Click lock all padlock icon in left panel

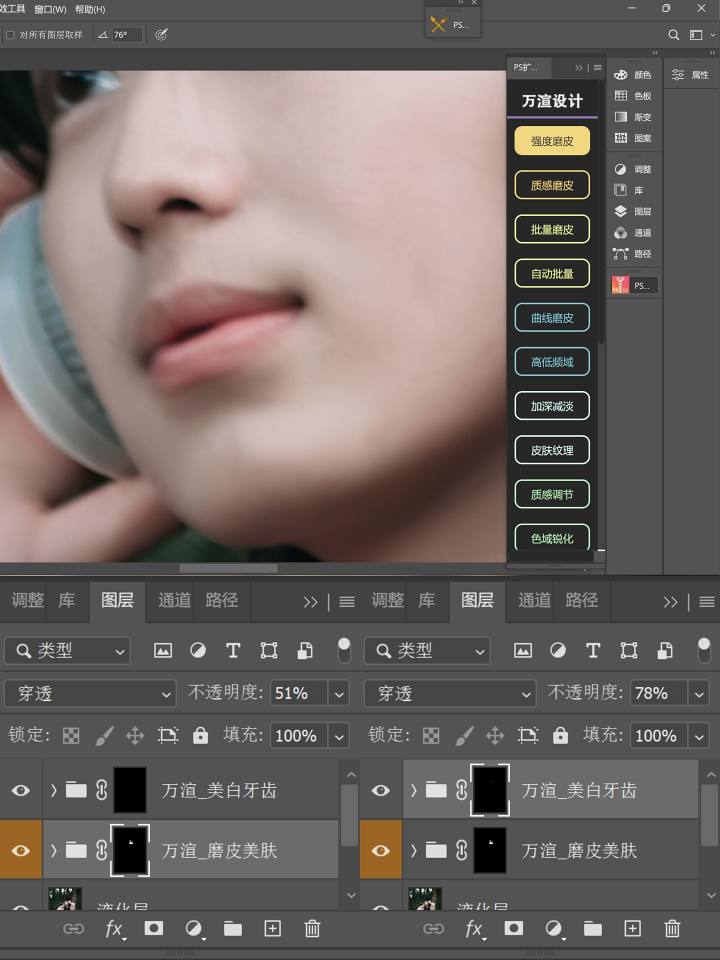[201, 736]
